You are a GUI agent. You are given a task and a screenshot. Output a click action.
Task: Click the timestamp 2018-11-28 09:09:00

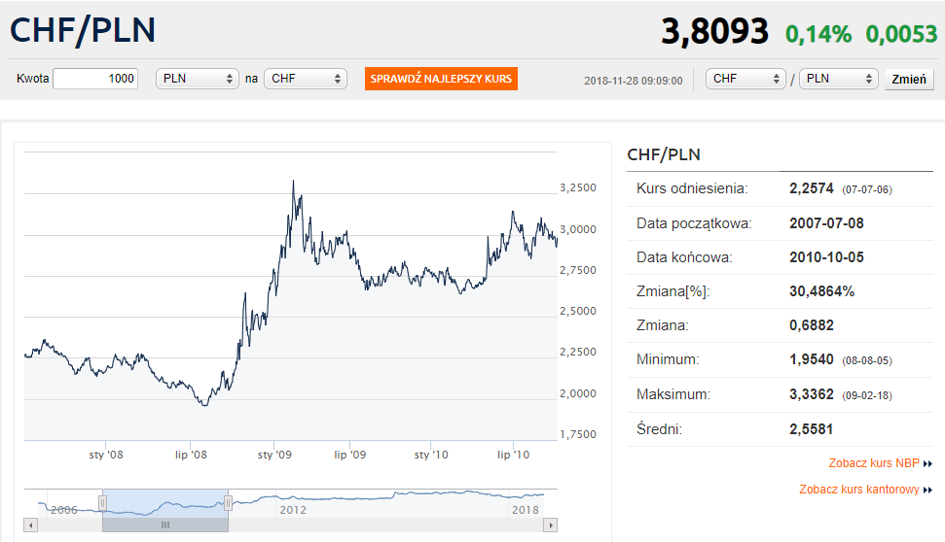pyautogui.click(x=633, y=81)
